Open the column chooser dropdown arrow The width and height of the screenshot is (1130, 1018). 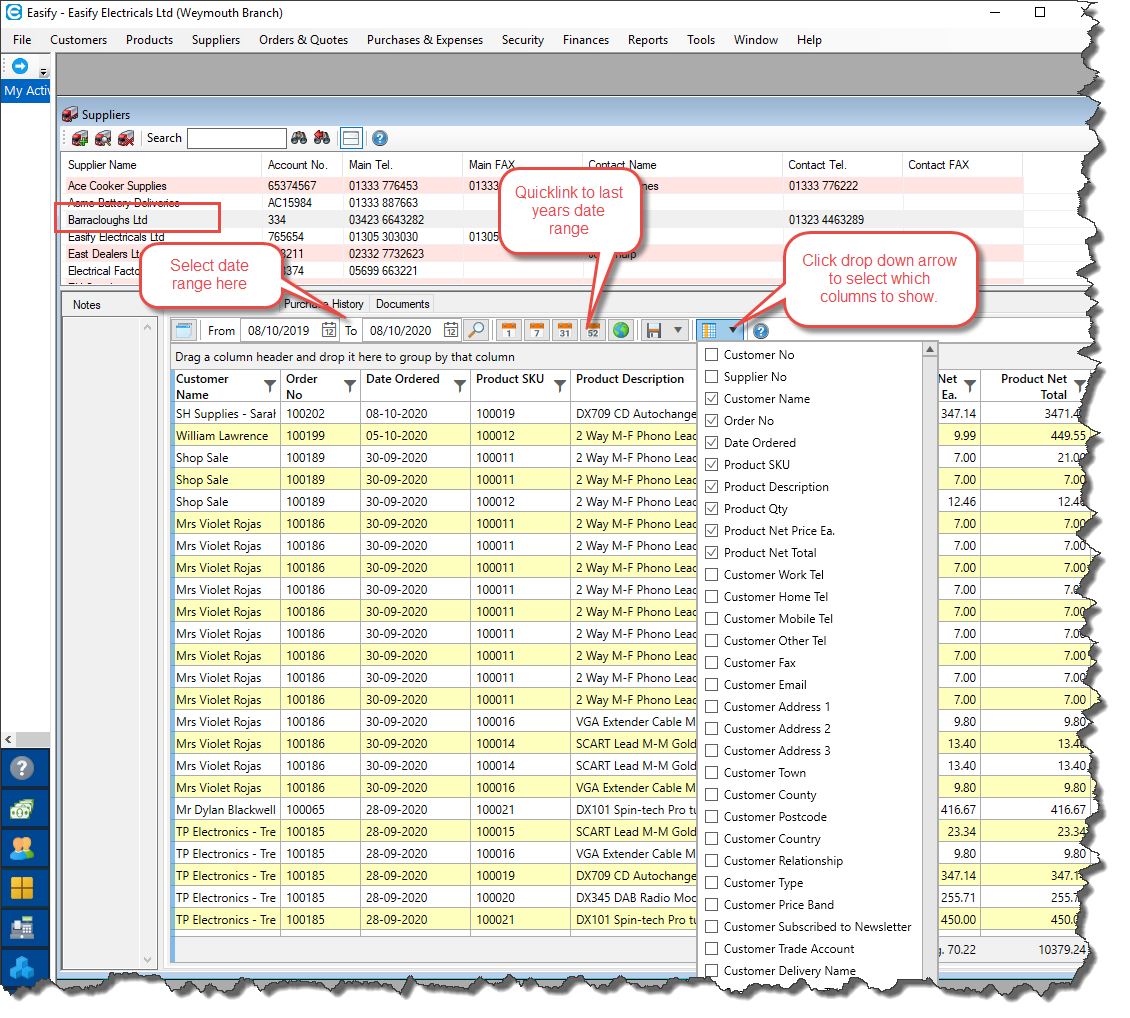(x=733, y=330)
